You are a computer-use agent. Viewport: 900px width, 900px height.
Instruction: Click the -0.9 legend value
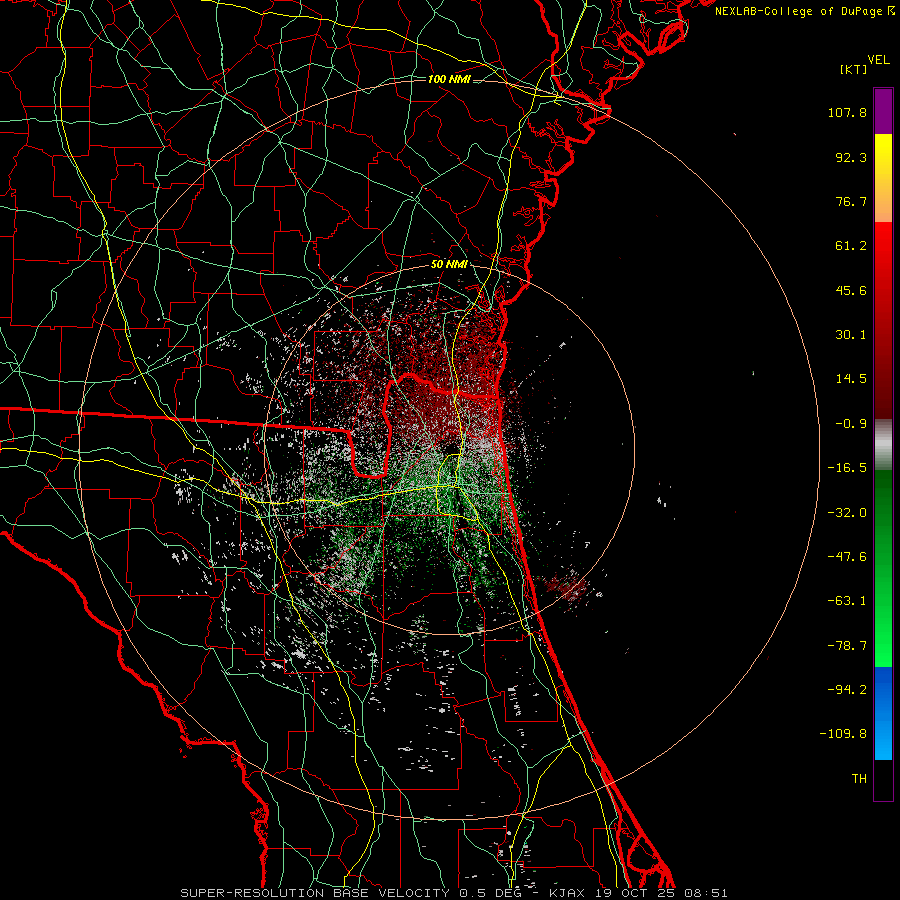tap(851, 424)
